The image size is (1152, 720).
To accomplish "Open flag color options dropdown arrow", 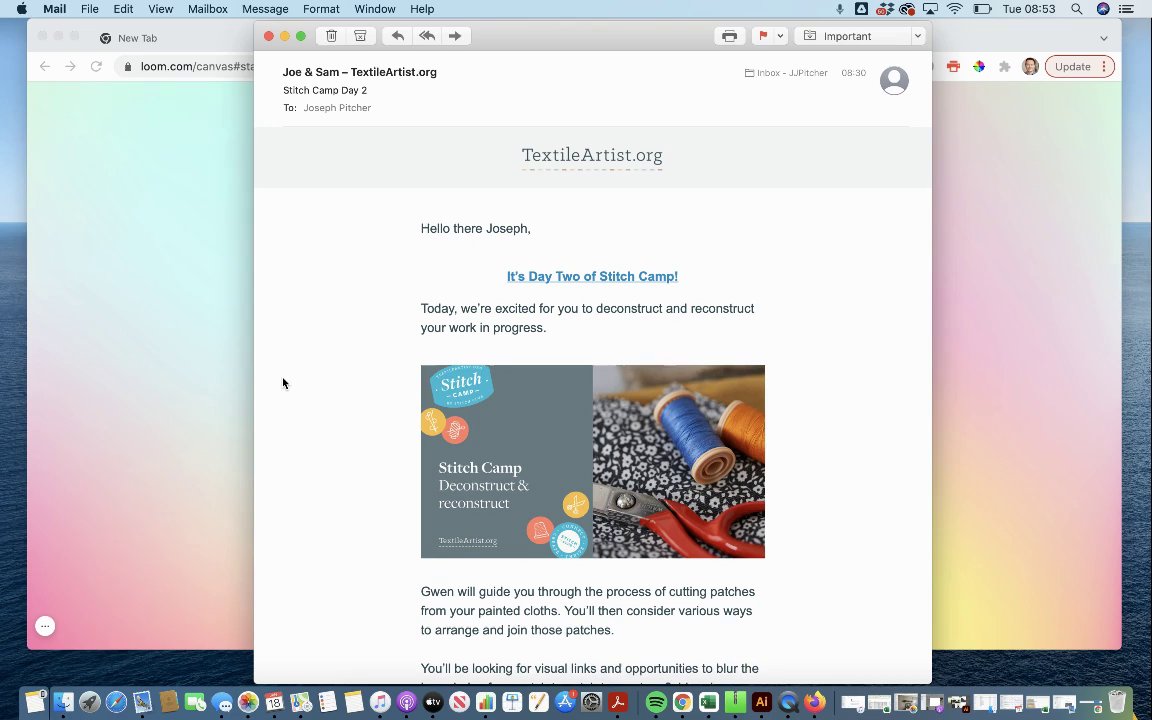I will 780,36.
